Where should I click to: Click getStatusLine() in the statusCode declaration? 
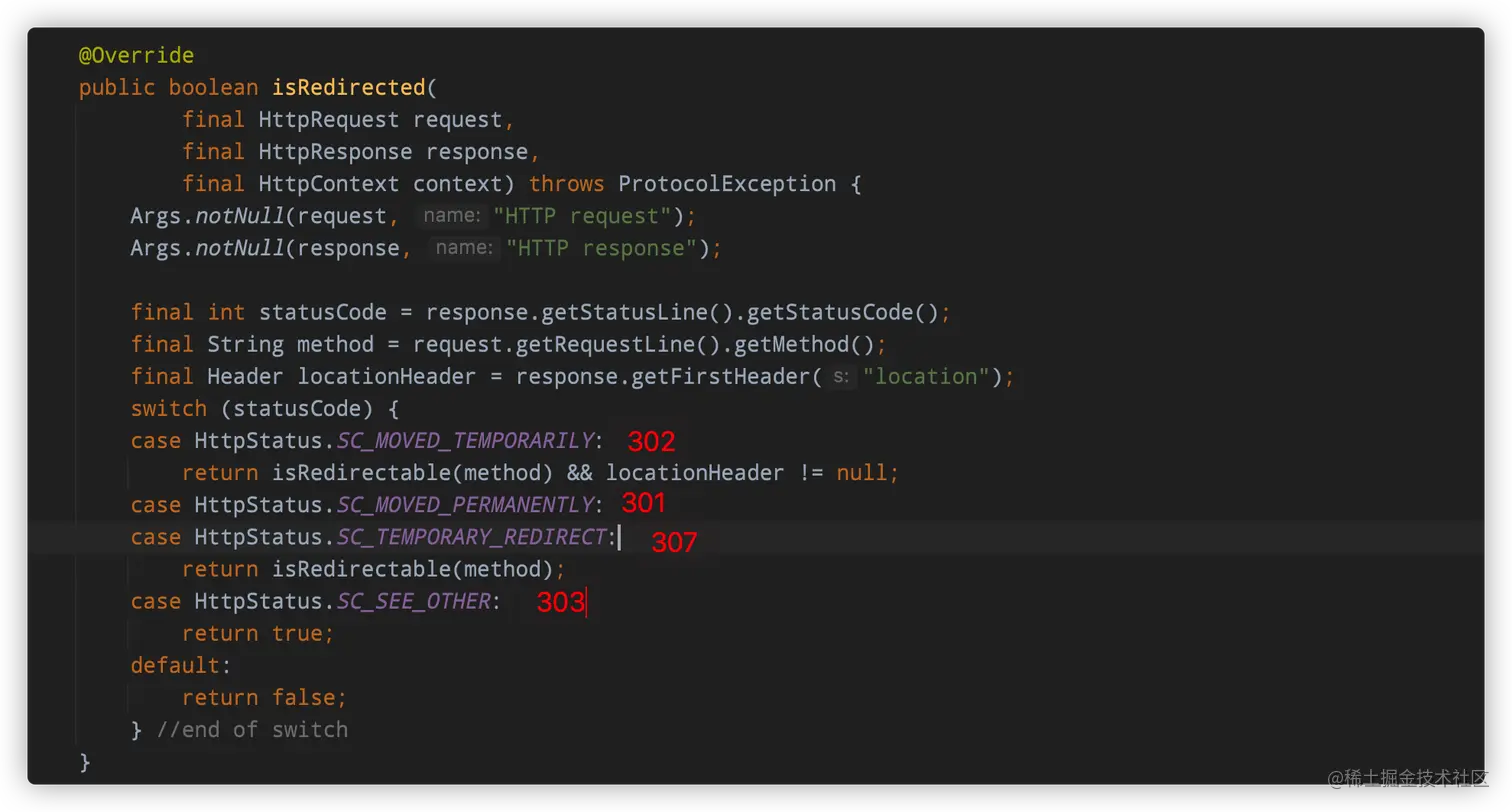(638, 312)
